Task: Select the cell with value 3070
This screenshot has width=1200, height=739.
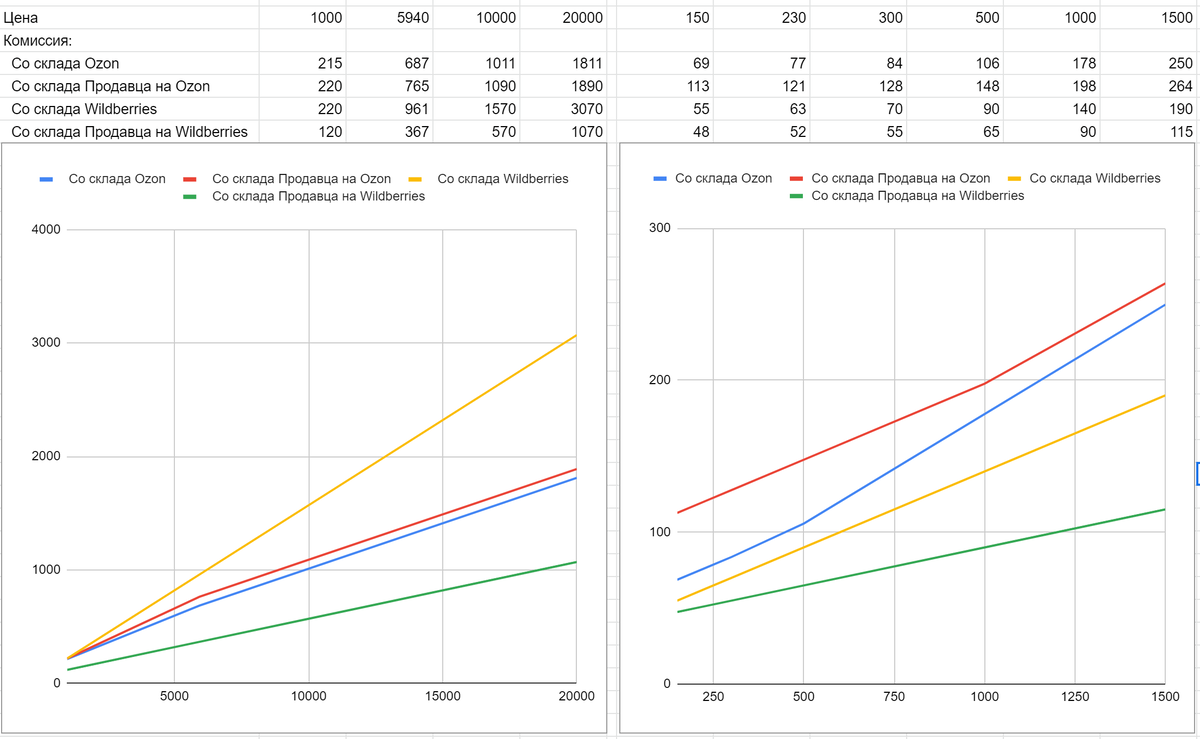Action: pos(564,109)
